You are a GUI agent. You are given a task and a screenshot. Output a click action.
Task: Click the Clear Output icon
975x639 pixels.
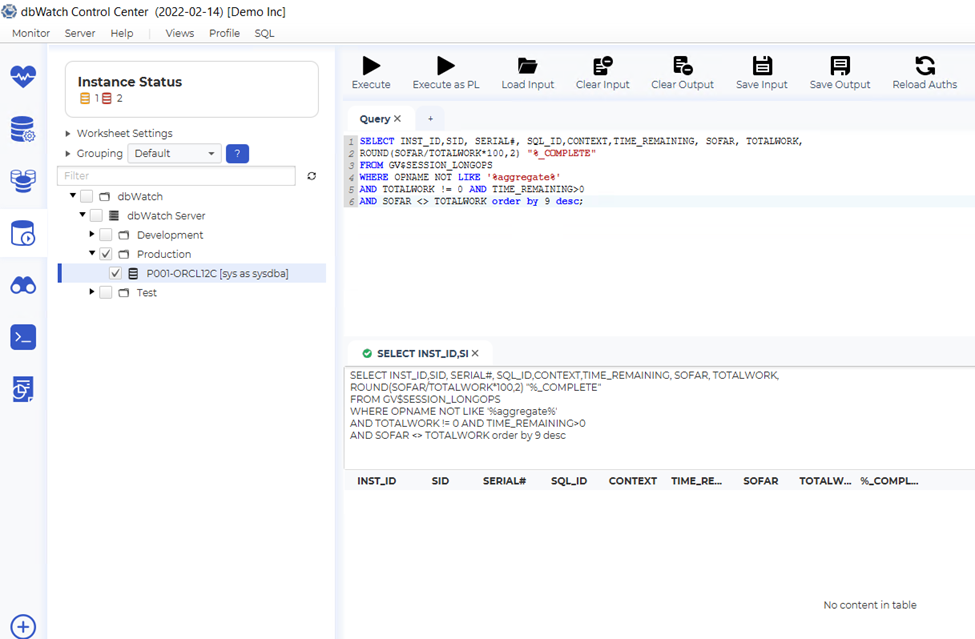point(682,65)
